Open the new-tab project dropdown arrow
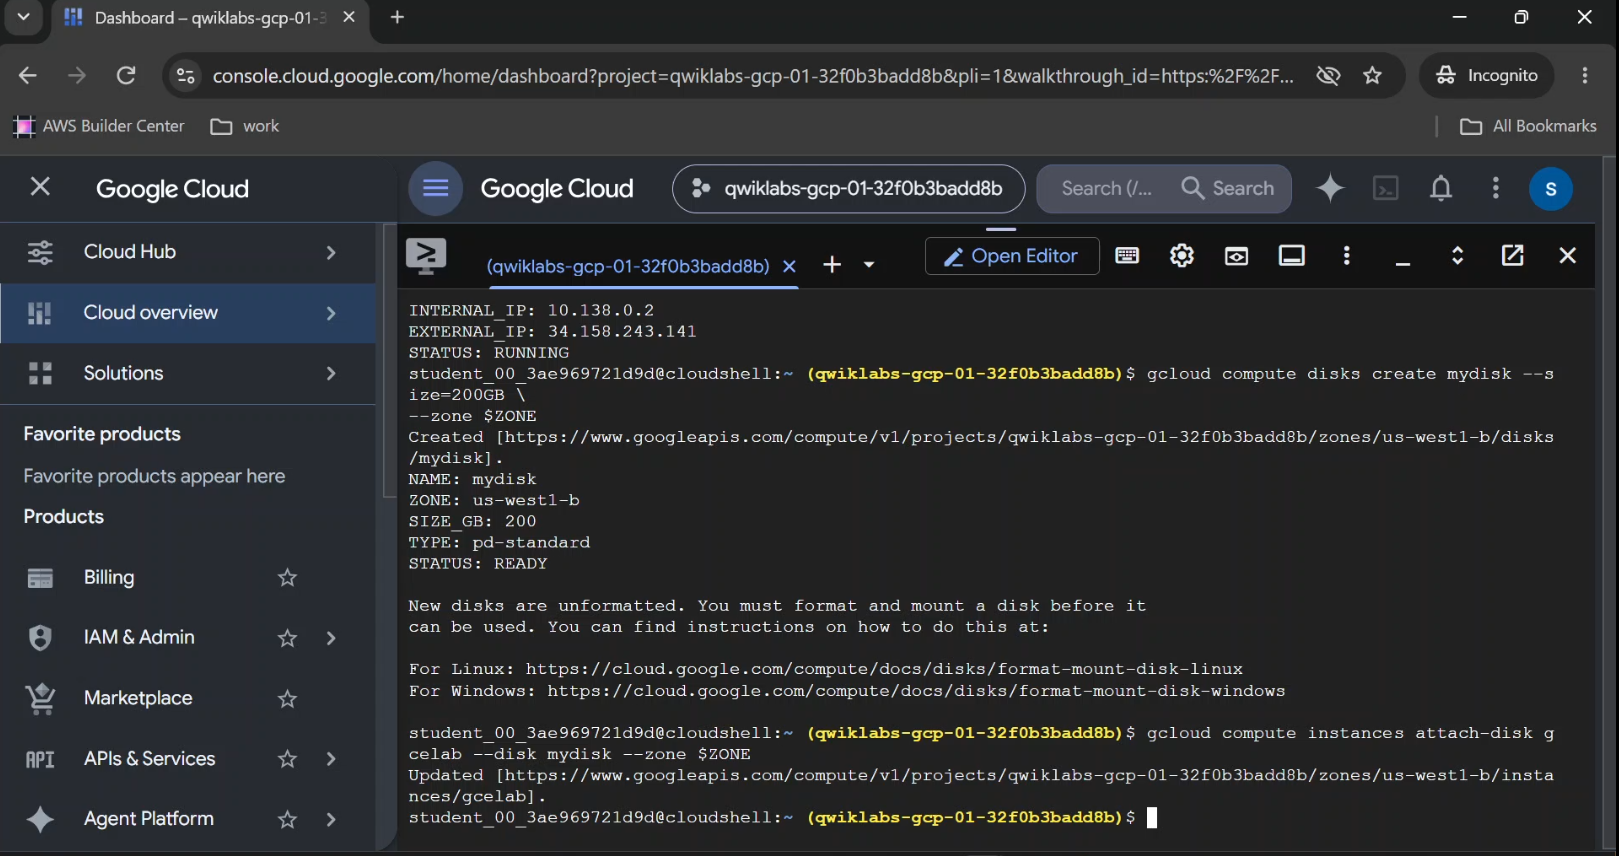This screenshot has height=856, width=1619. pos(869,265)
